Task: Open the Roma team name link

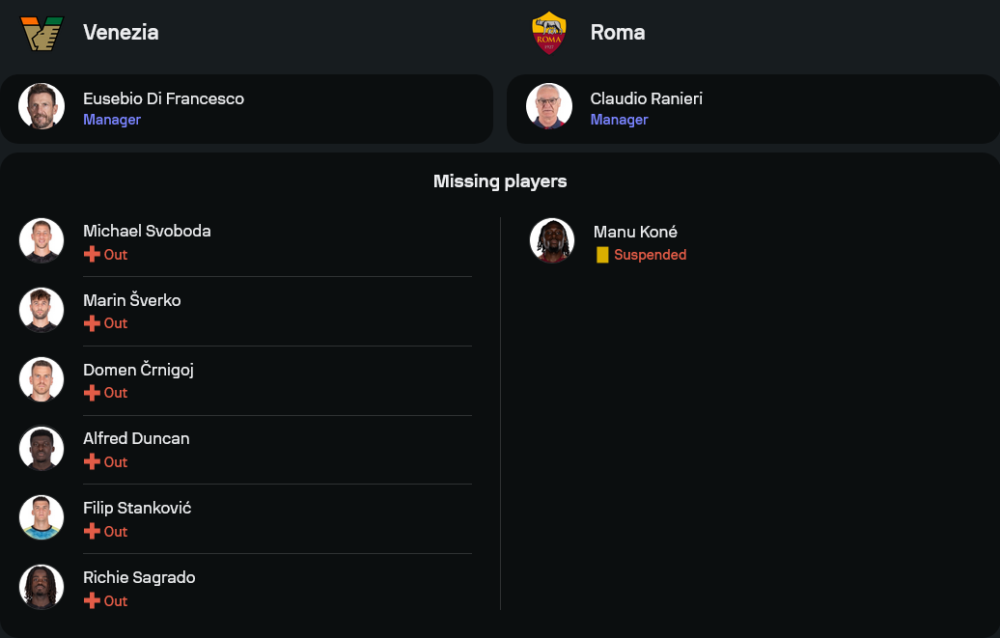Action: click(x=617, y=32)
